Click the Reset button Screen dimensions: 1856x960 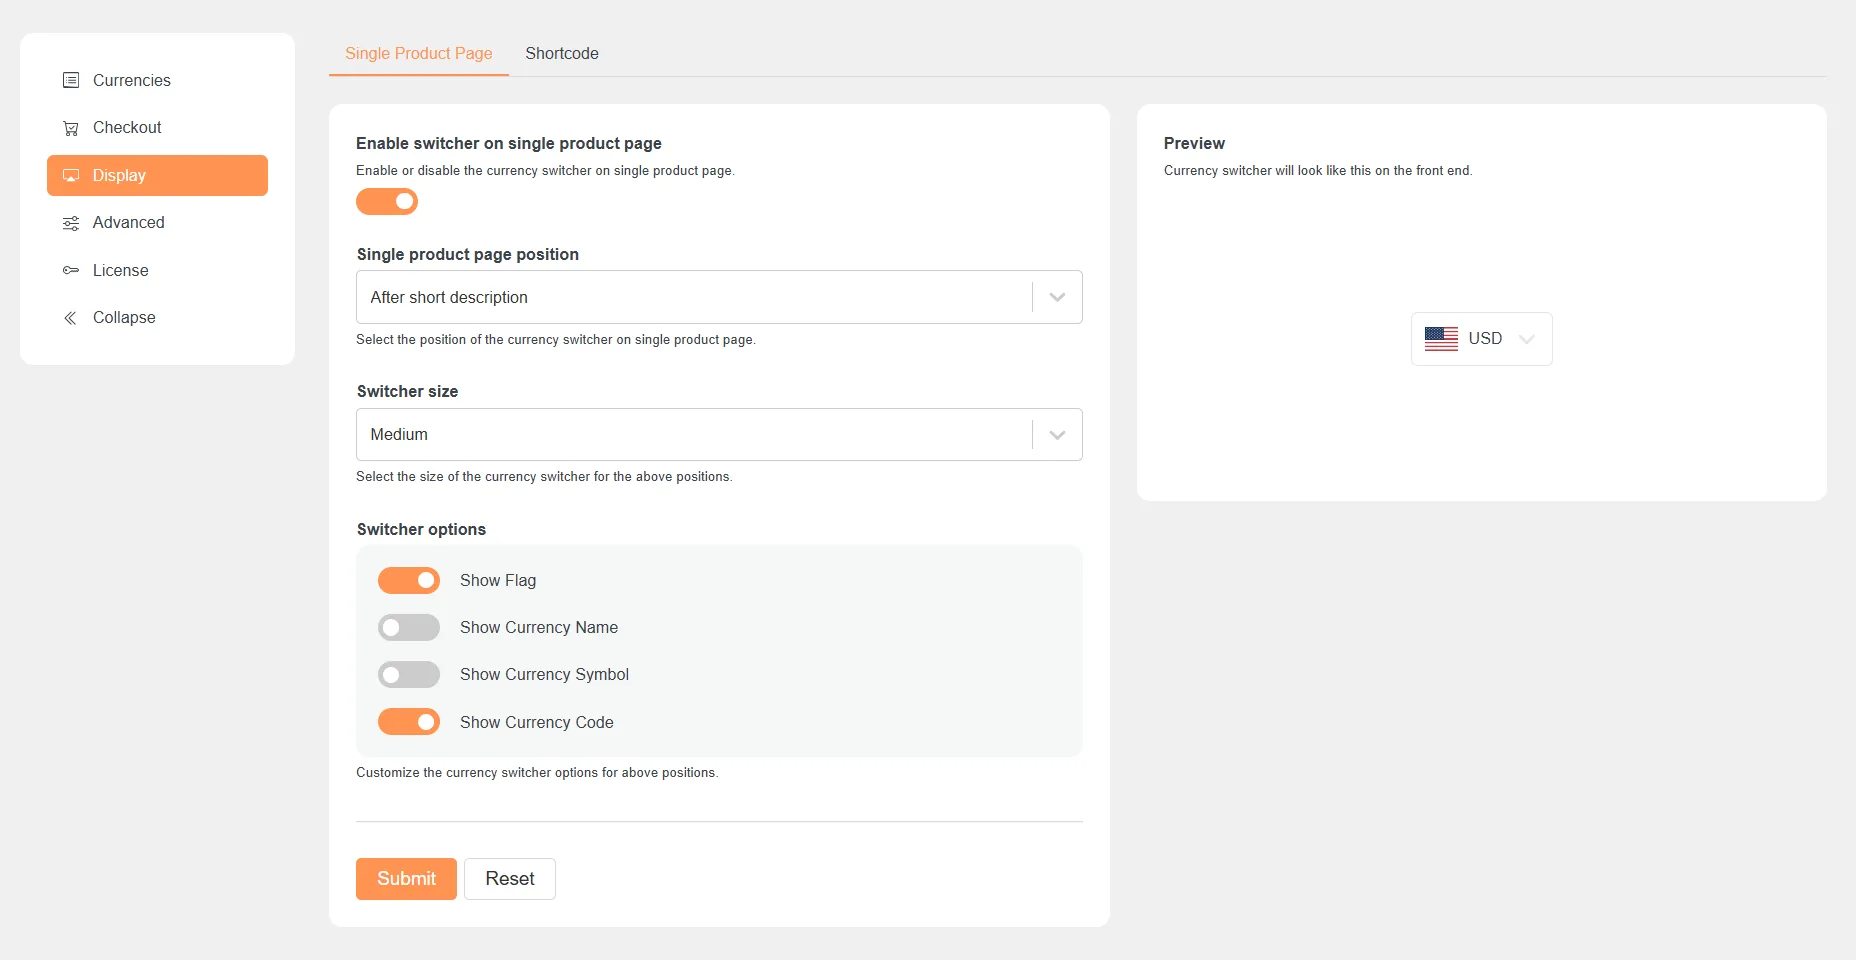click(510, 879)
